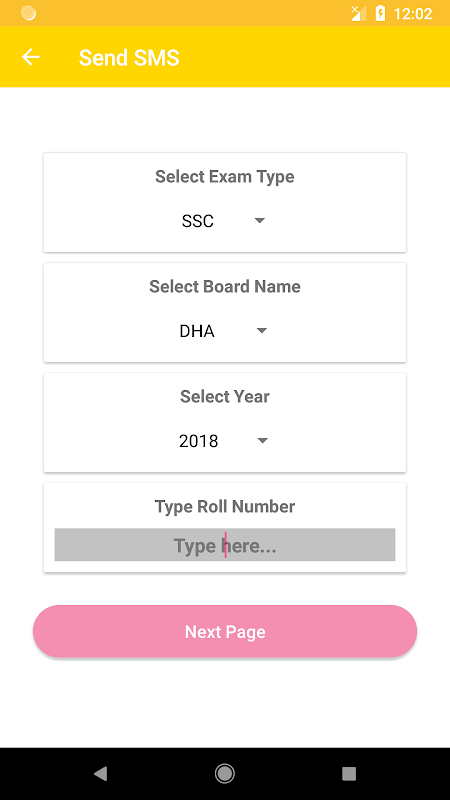Tap the Select Board Name label

point(225,287)
